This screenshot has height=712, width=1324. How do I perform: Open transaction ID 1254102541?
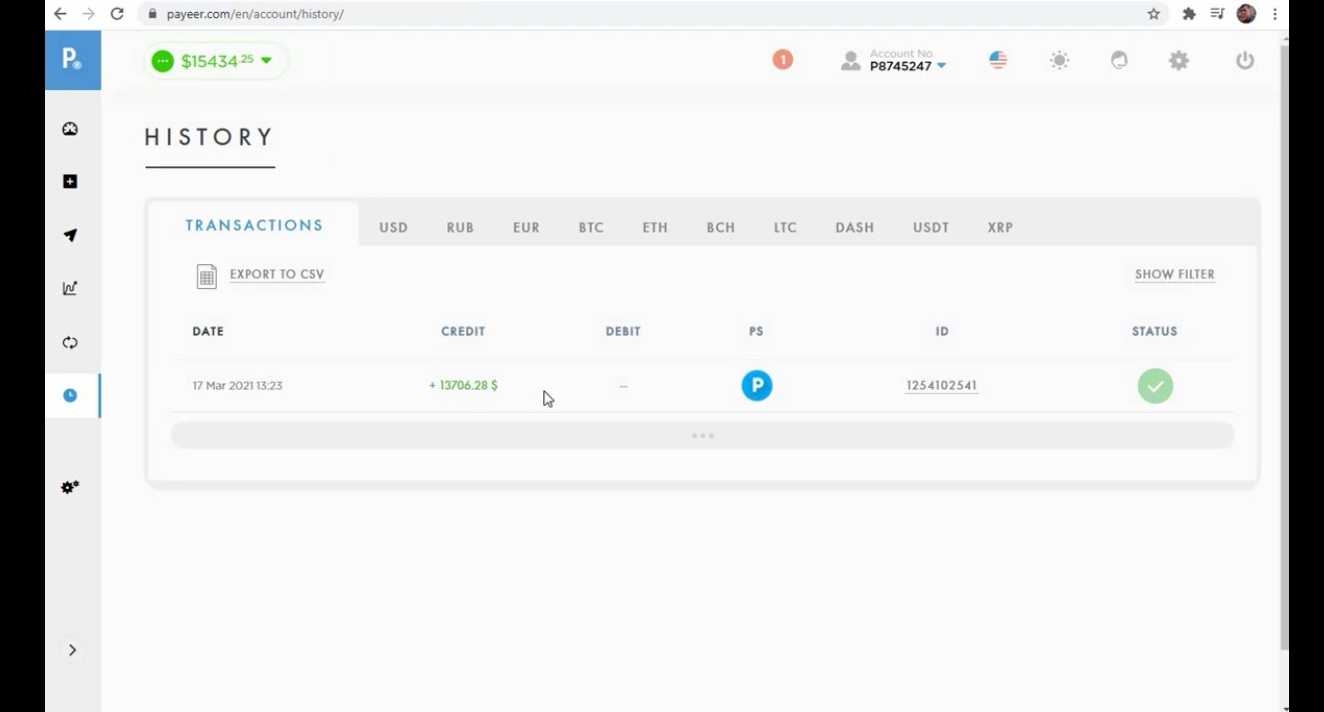(941, 386)
